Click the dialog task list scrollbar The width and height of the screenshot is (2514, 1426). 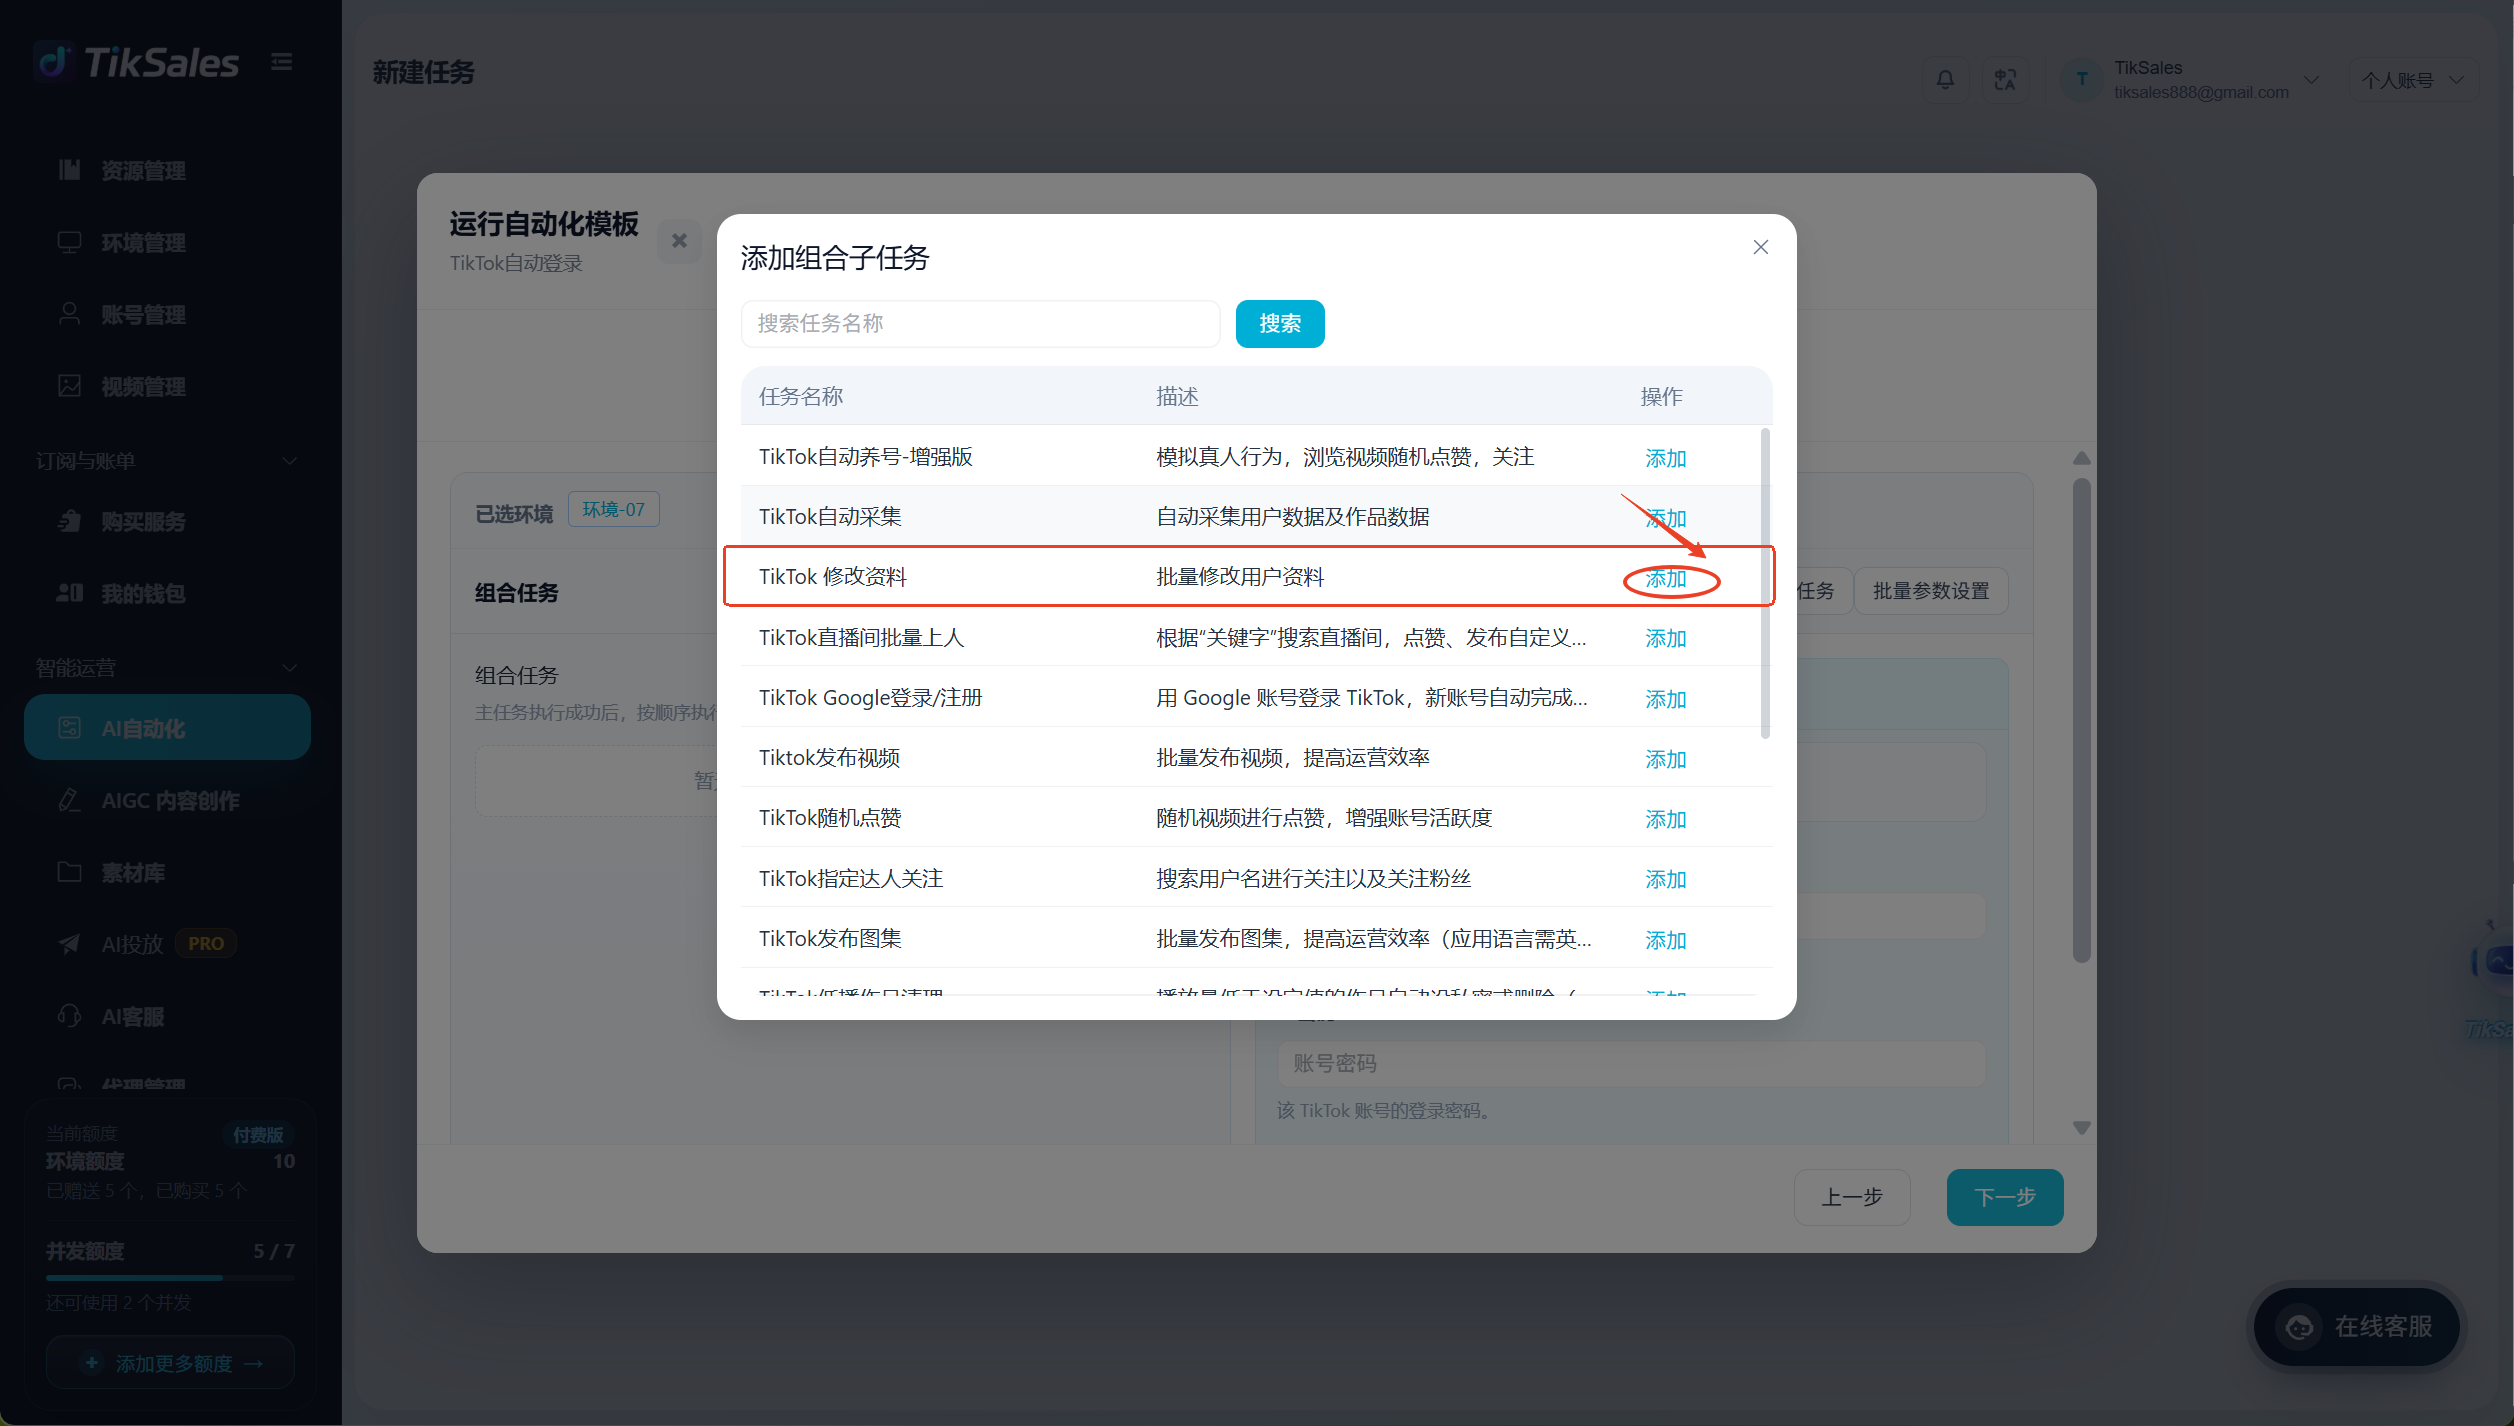point(1765,585)
